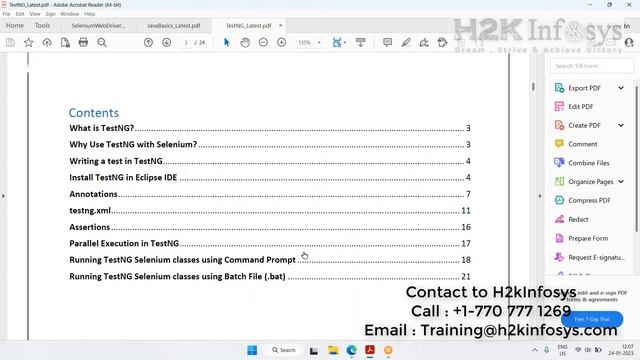Screen dimensions: 640x360
Task: Add a comment with speech bubble icon
Action: tap(387, 42)
